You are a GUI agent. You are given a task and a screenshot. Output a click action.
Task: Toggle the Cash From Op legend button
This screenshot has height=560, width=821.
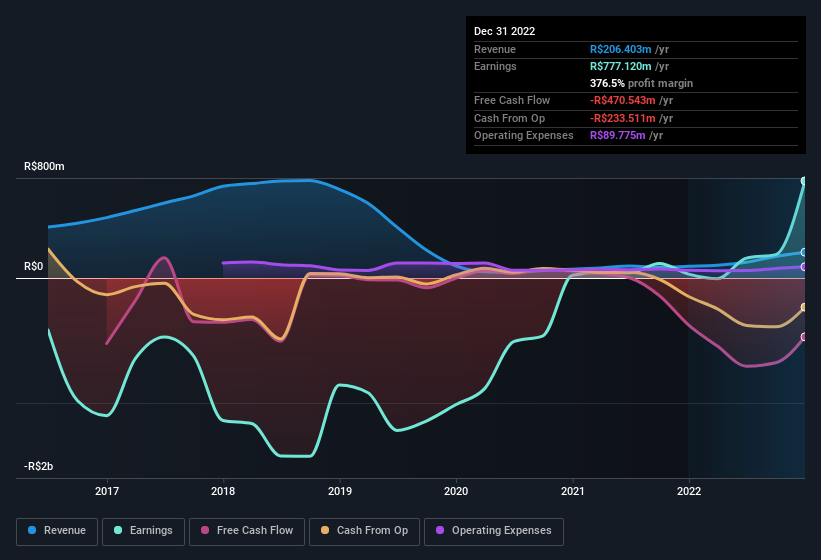pos(364,531)
